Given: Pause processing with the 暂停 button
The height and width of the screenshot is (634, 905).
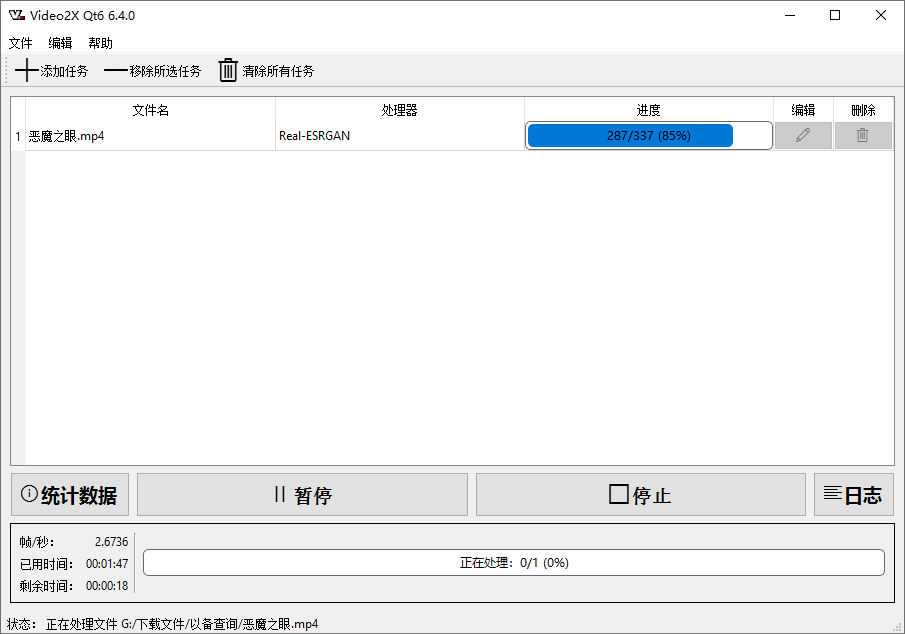Looking at the screenshot, I should [302, 495].
